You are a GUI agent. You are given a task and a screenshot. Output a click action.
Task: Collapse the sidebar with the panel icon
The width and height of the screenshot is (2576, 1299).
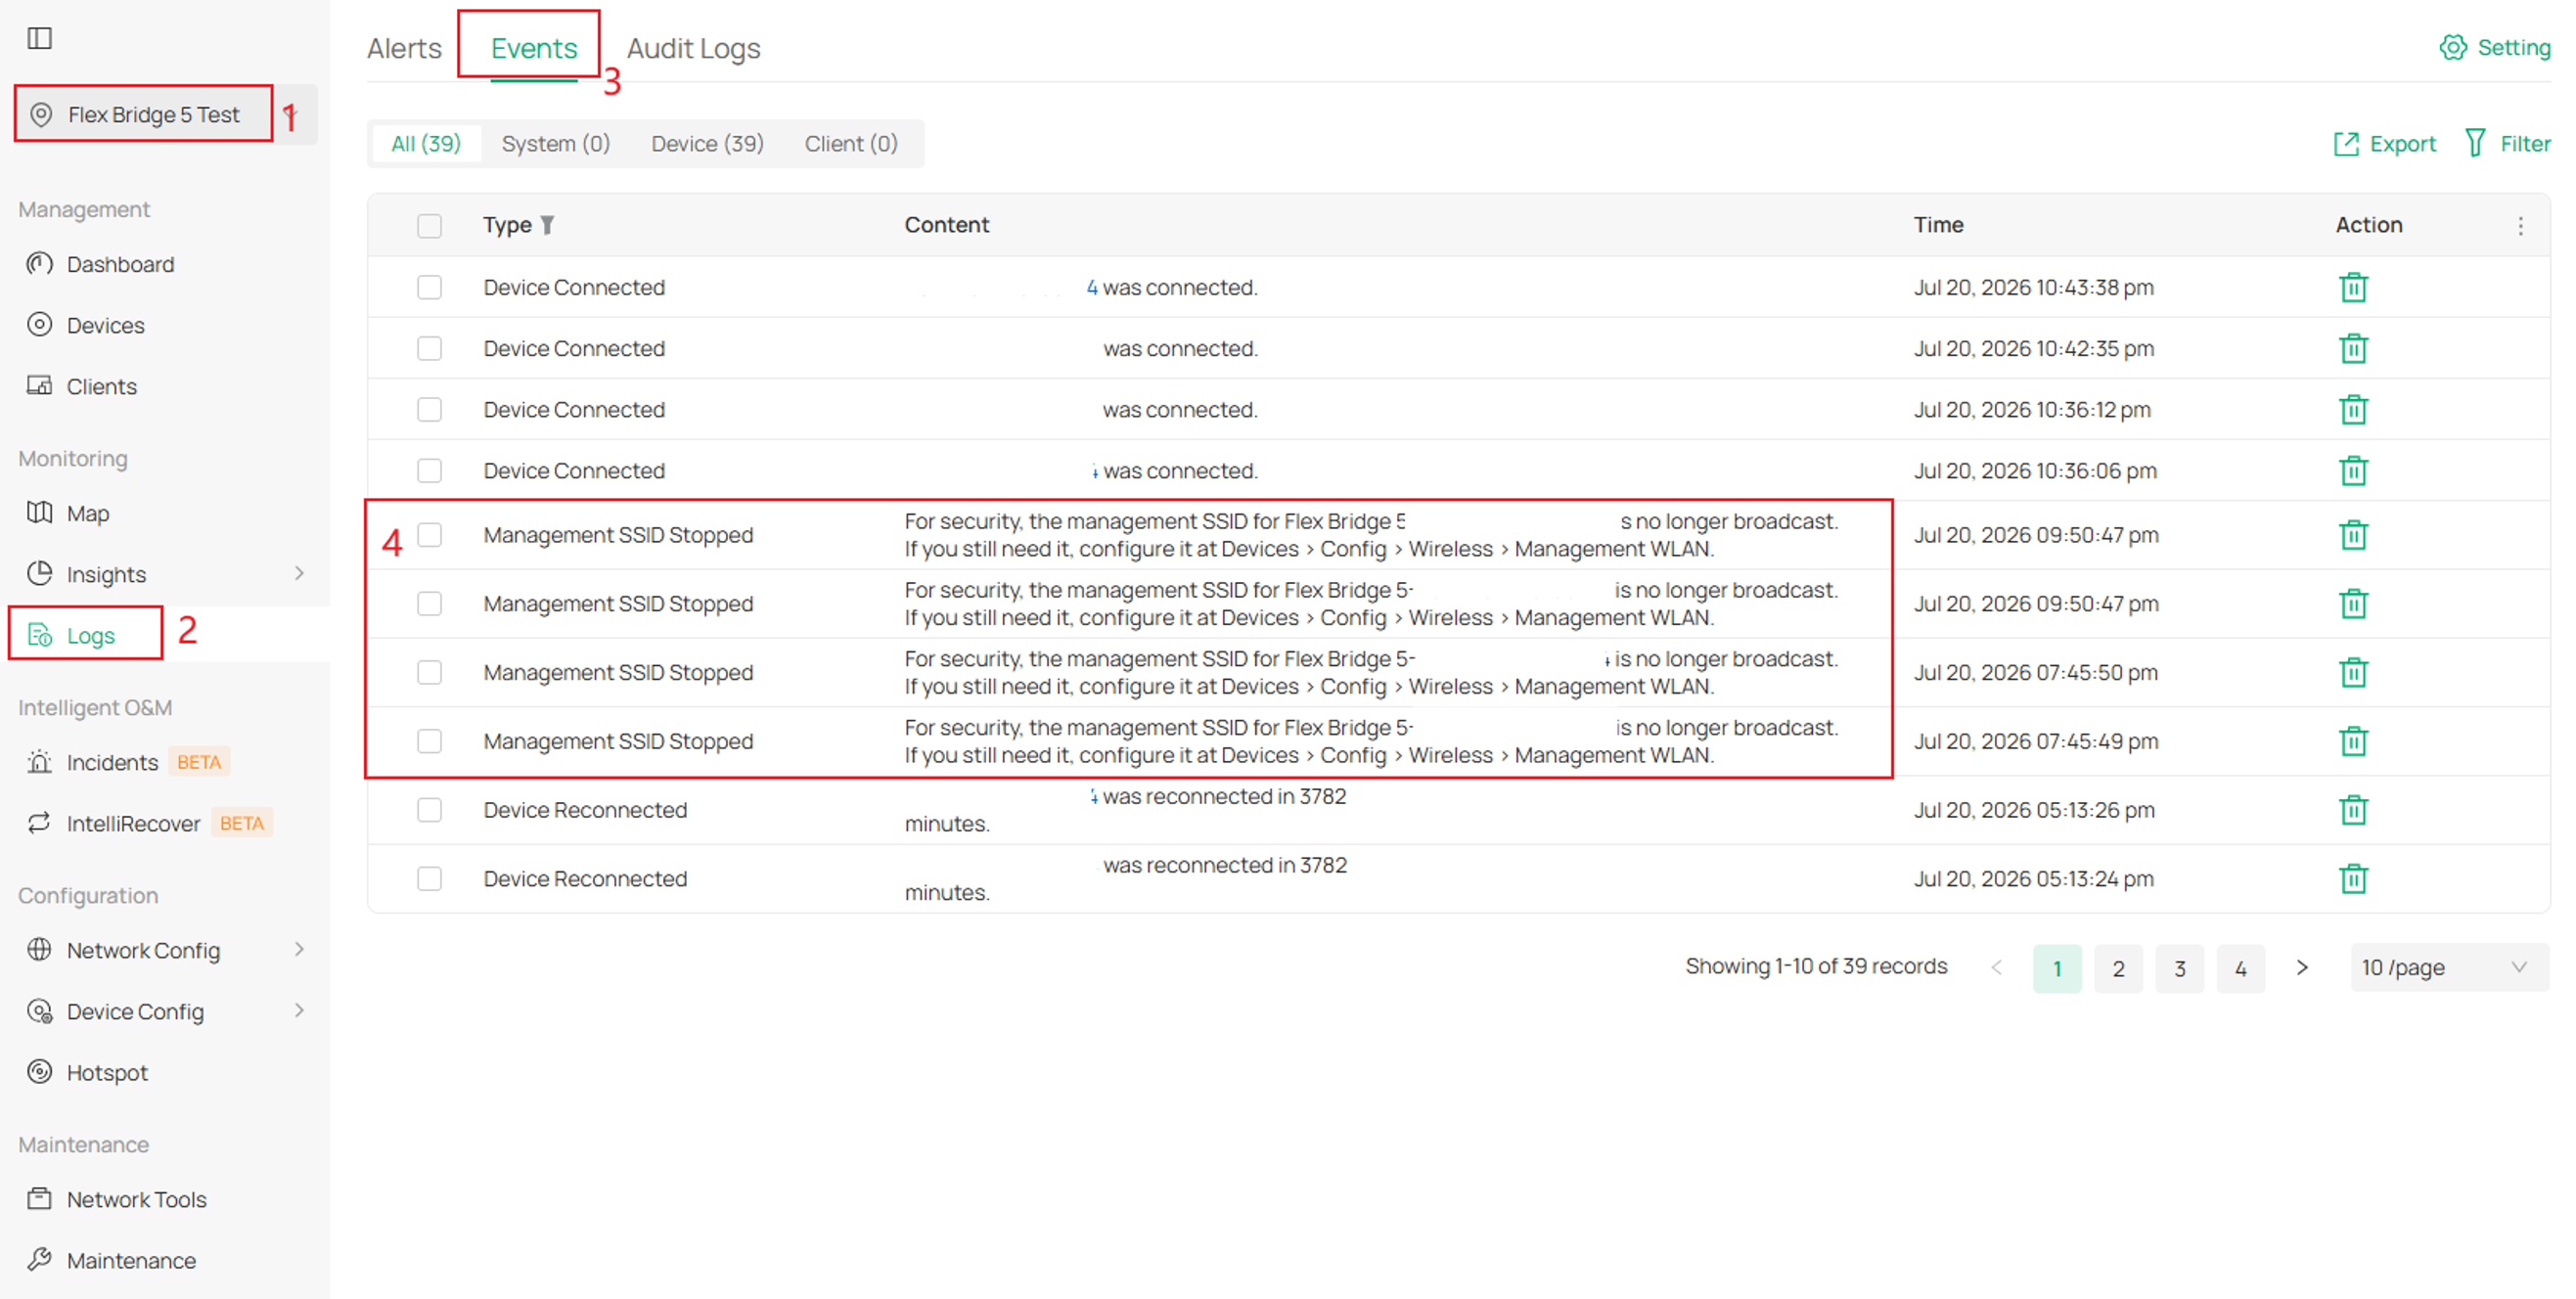click(40, 38)
